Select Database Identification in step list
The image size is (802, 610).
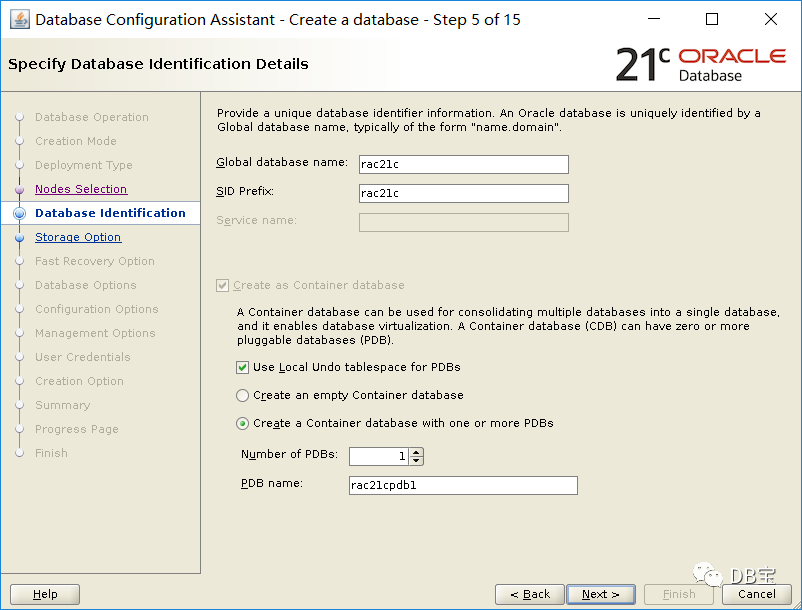click(x=110, y=213)
